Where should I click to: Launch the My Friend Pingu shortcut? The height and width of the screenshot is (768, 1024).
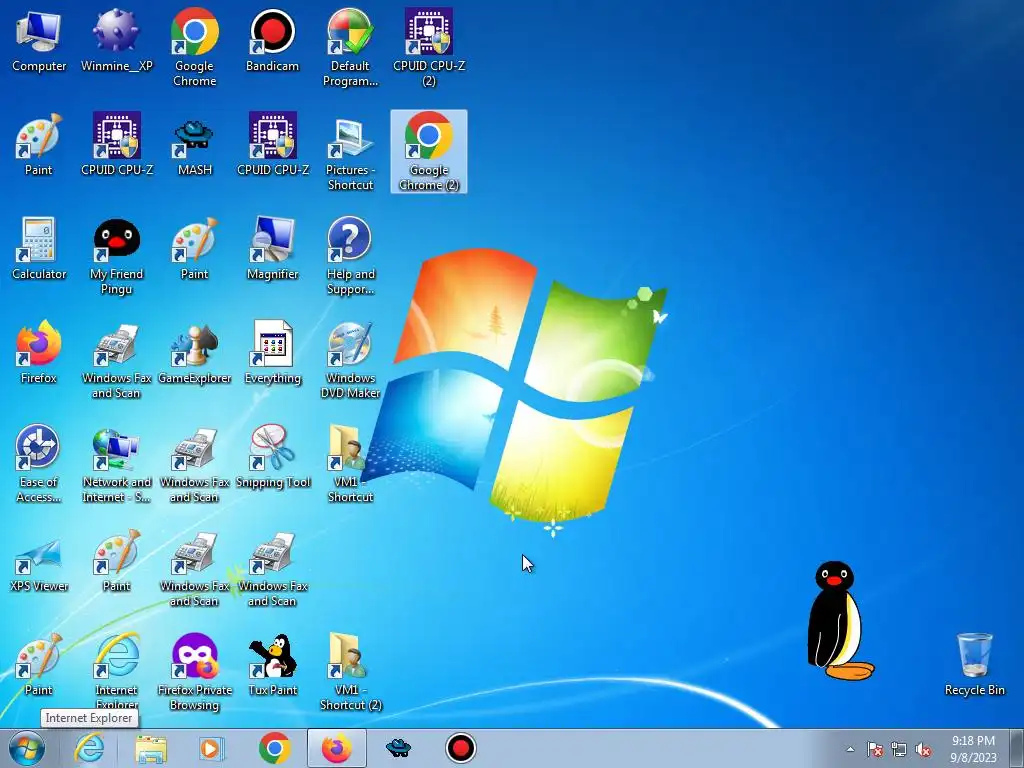(116, 255)
